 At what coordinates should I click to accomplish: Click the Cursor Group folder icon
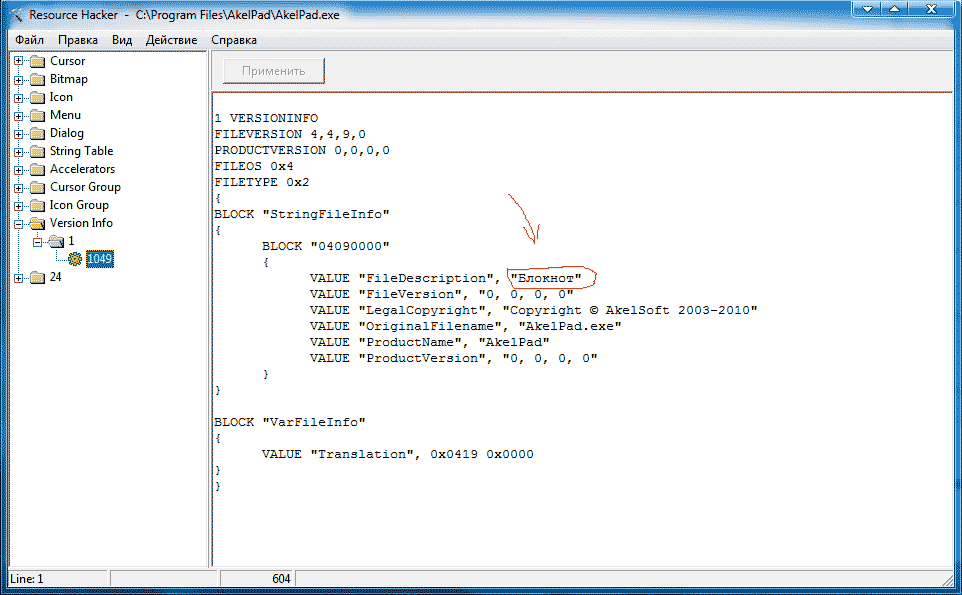click(x=37, y=187)
